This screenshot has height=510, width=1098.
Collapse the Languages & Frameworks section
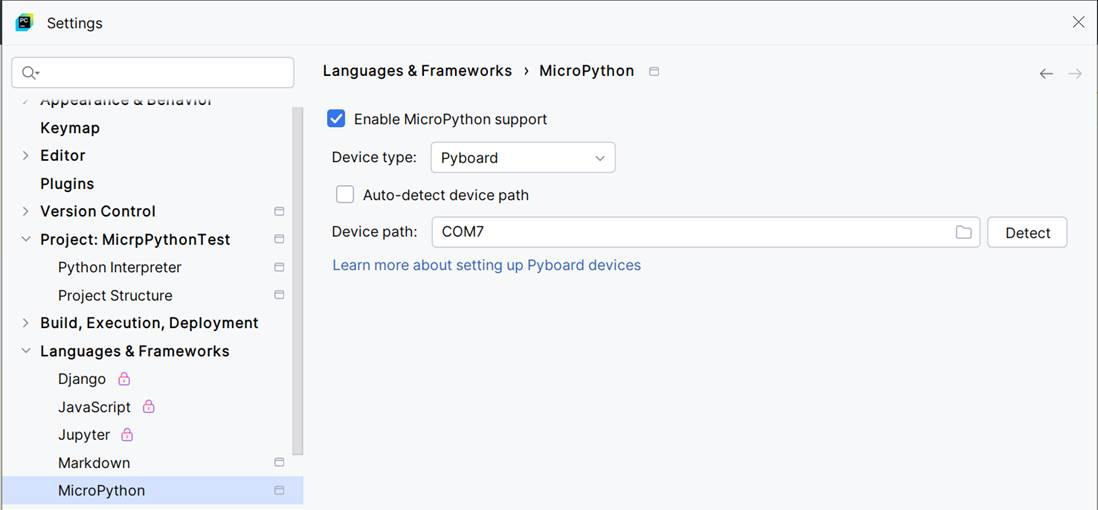coord(26,351)
